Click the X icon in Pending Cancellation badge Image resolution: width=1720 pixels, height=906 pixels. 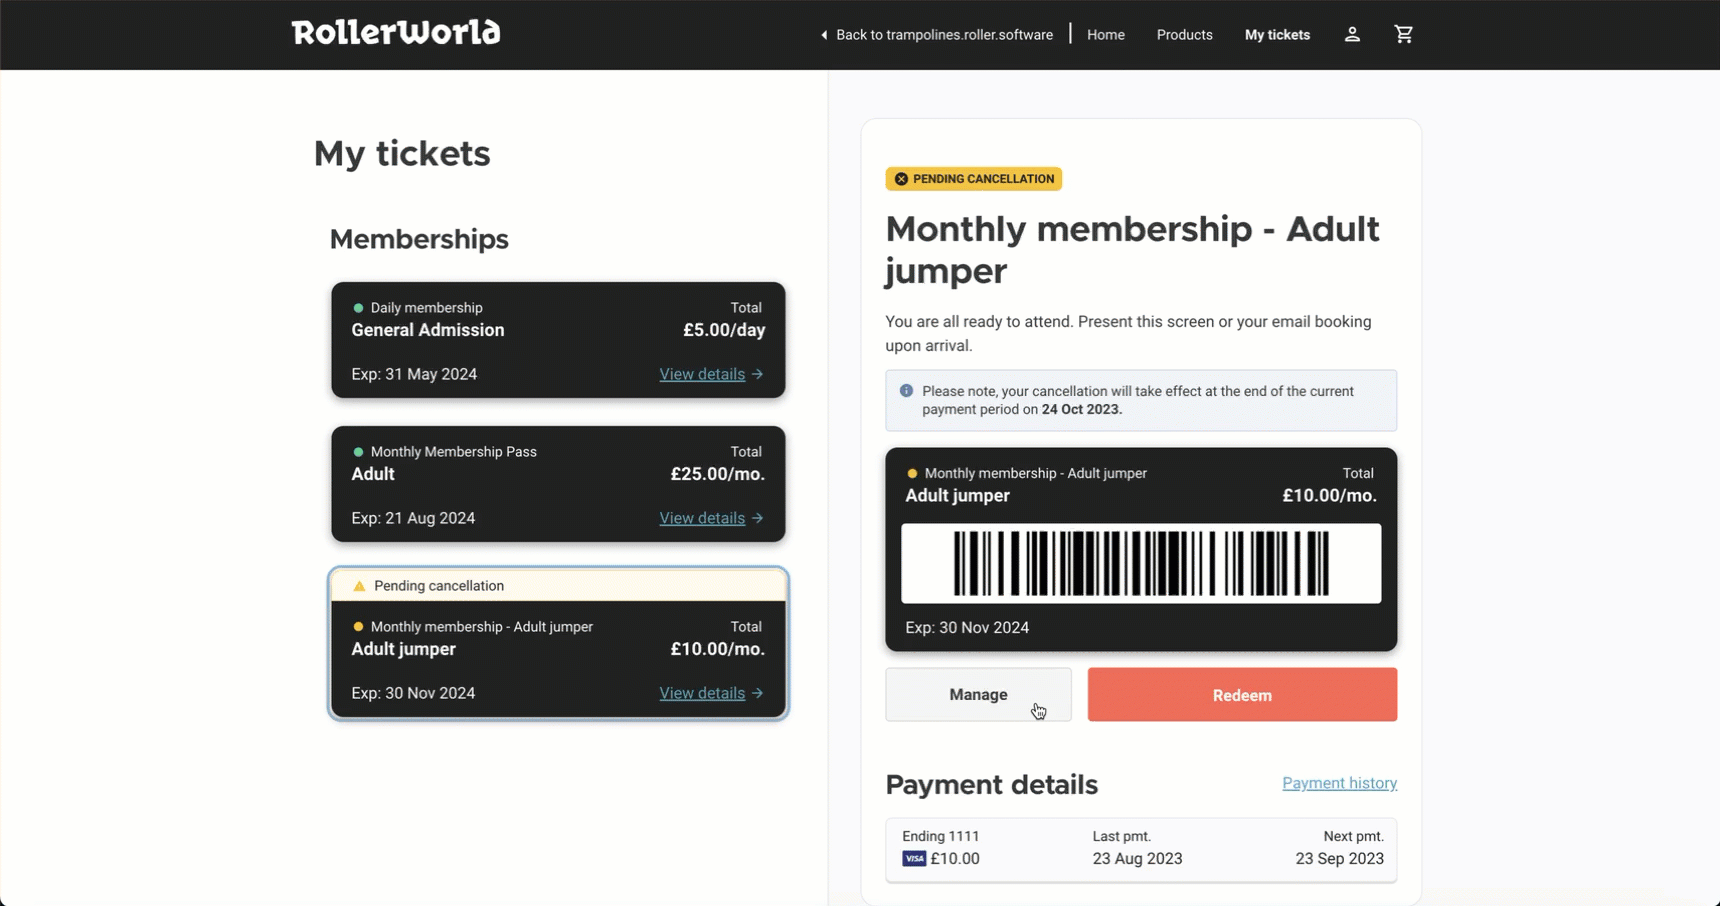click(901, 179)
